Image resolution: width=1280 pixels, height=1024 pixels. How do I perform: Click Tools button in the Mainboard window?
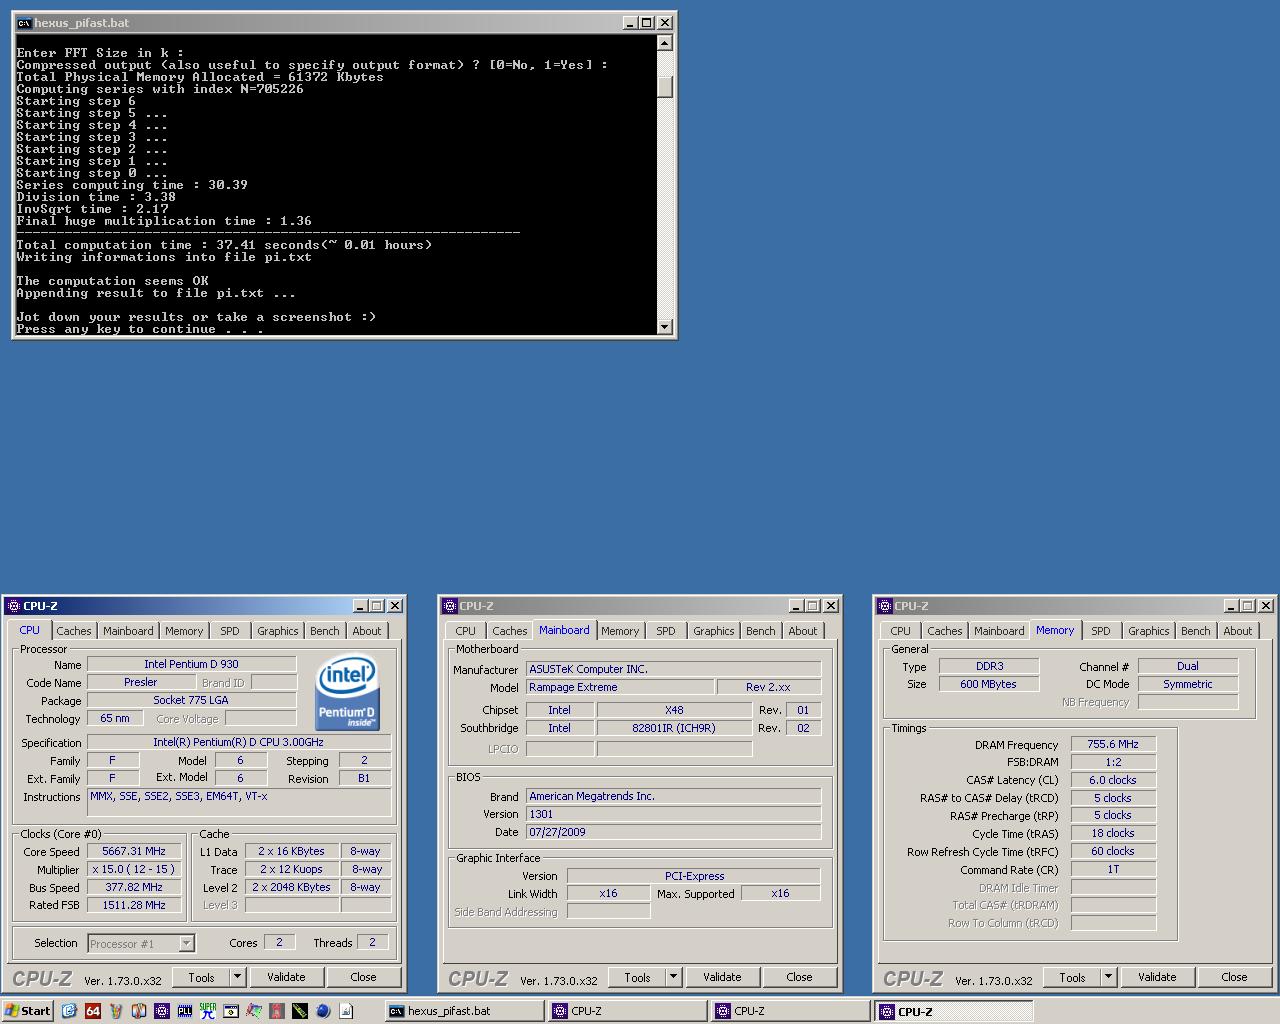[x=637, y=977]
